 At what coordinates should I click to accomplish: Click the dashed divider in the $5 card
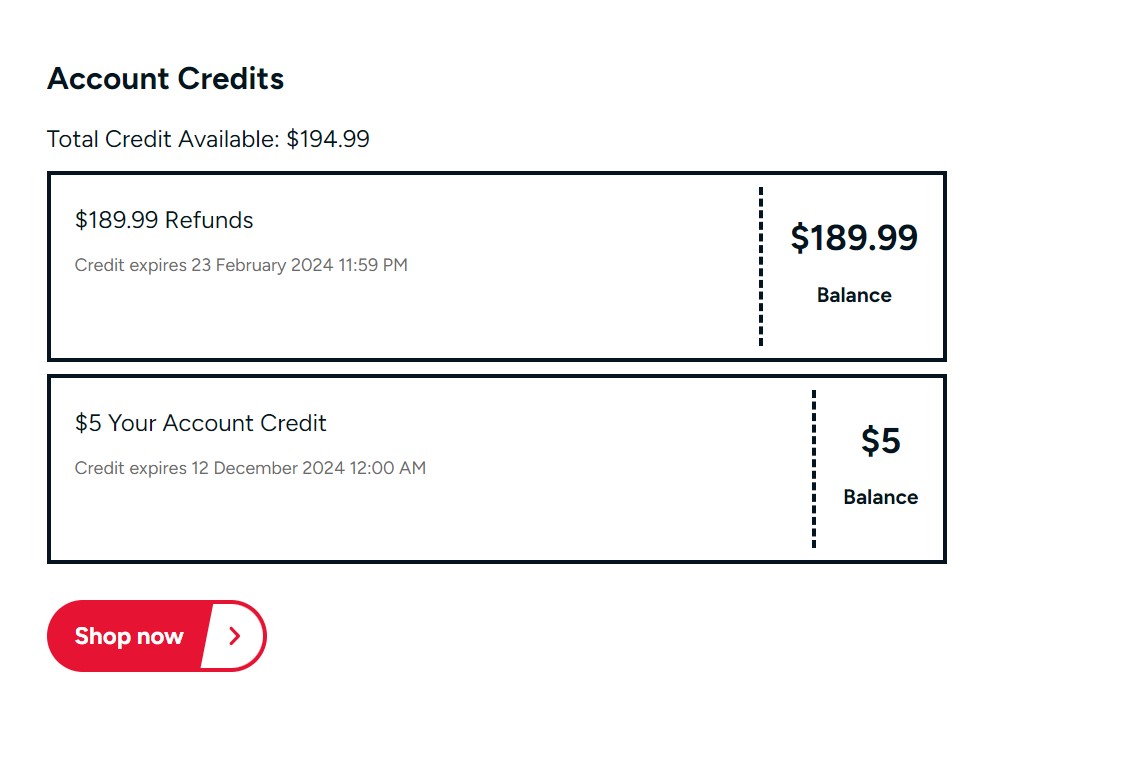814,469
